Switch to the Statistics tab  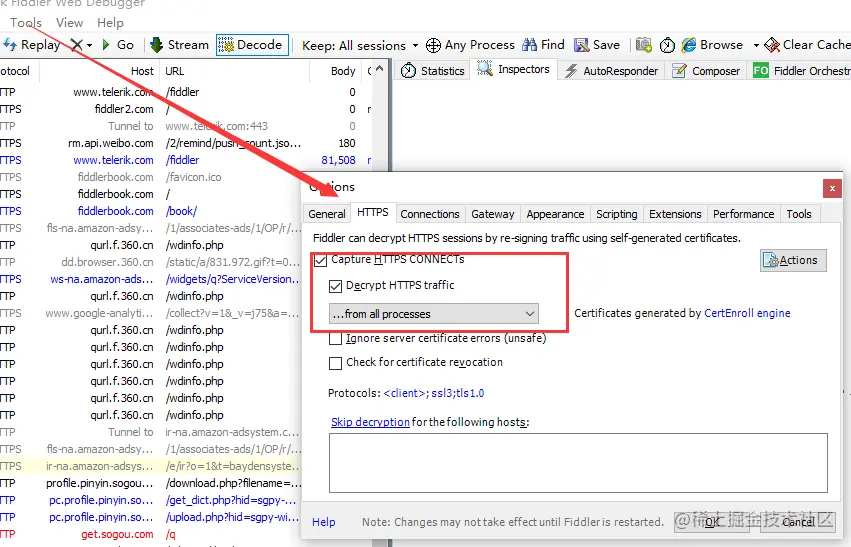[x=432, y=71]
